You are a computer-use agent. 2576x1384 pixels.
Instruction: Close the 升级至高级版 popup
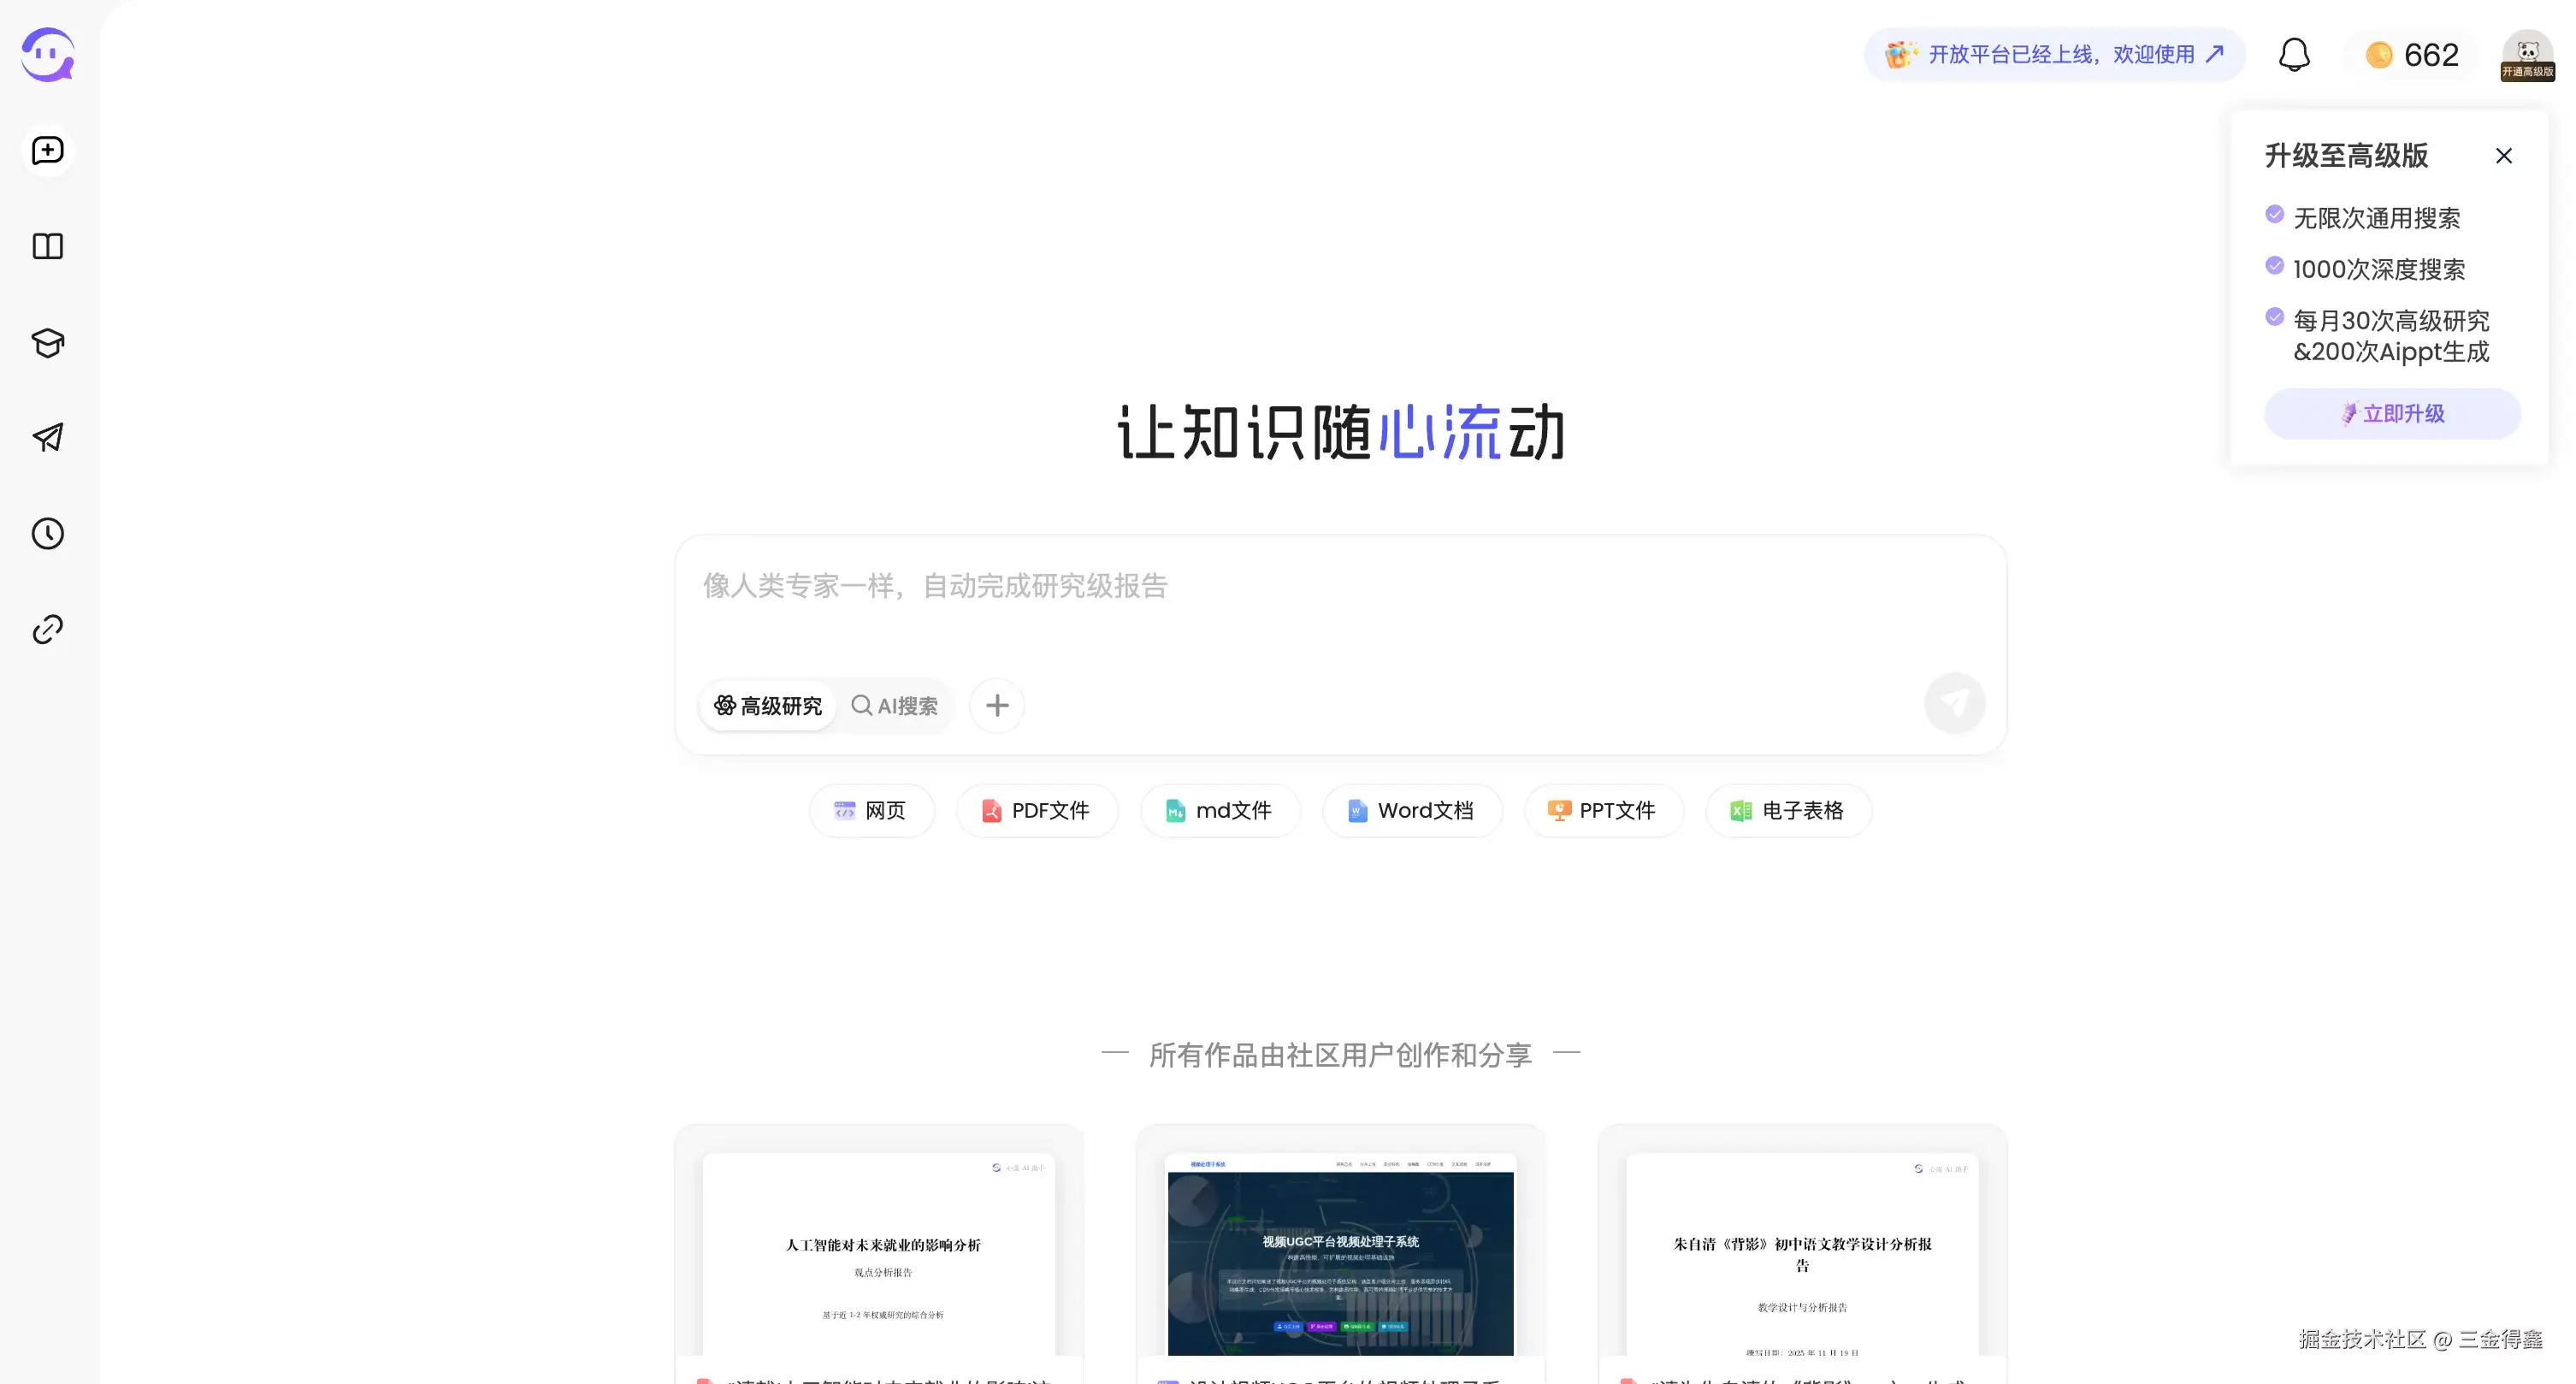click(x=2503, y=156)
